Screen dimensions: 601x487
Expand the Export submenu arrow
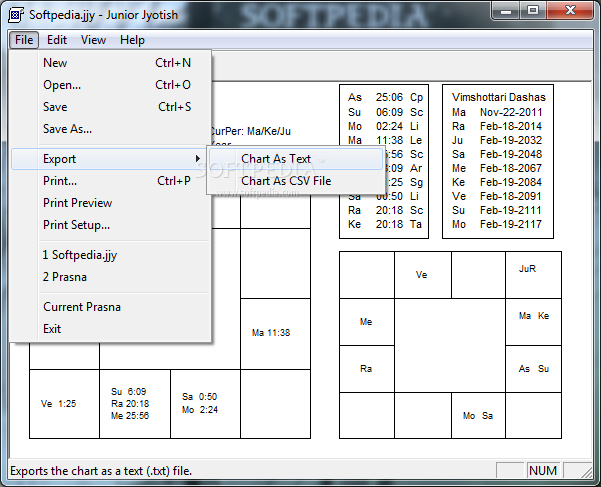[x=198, y=159]
